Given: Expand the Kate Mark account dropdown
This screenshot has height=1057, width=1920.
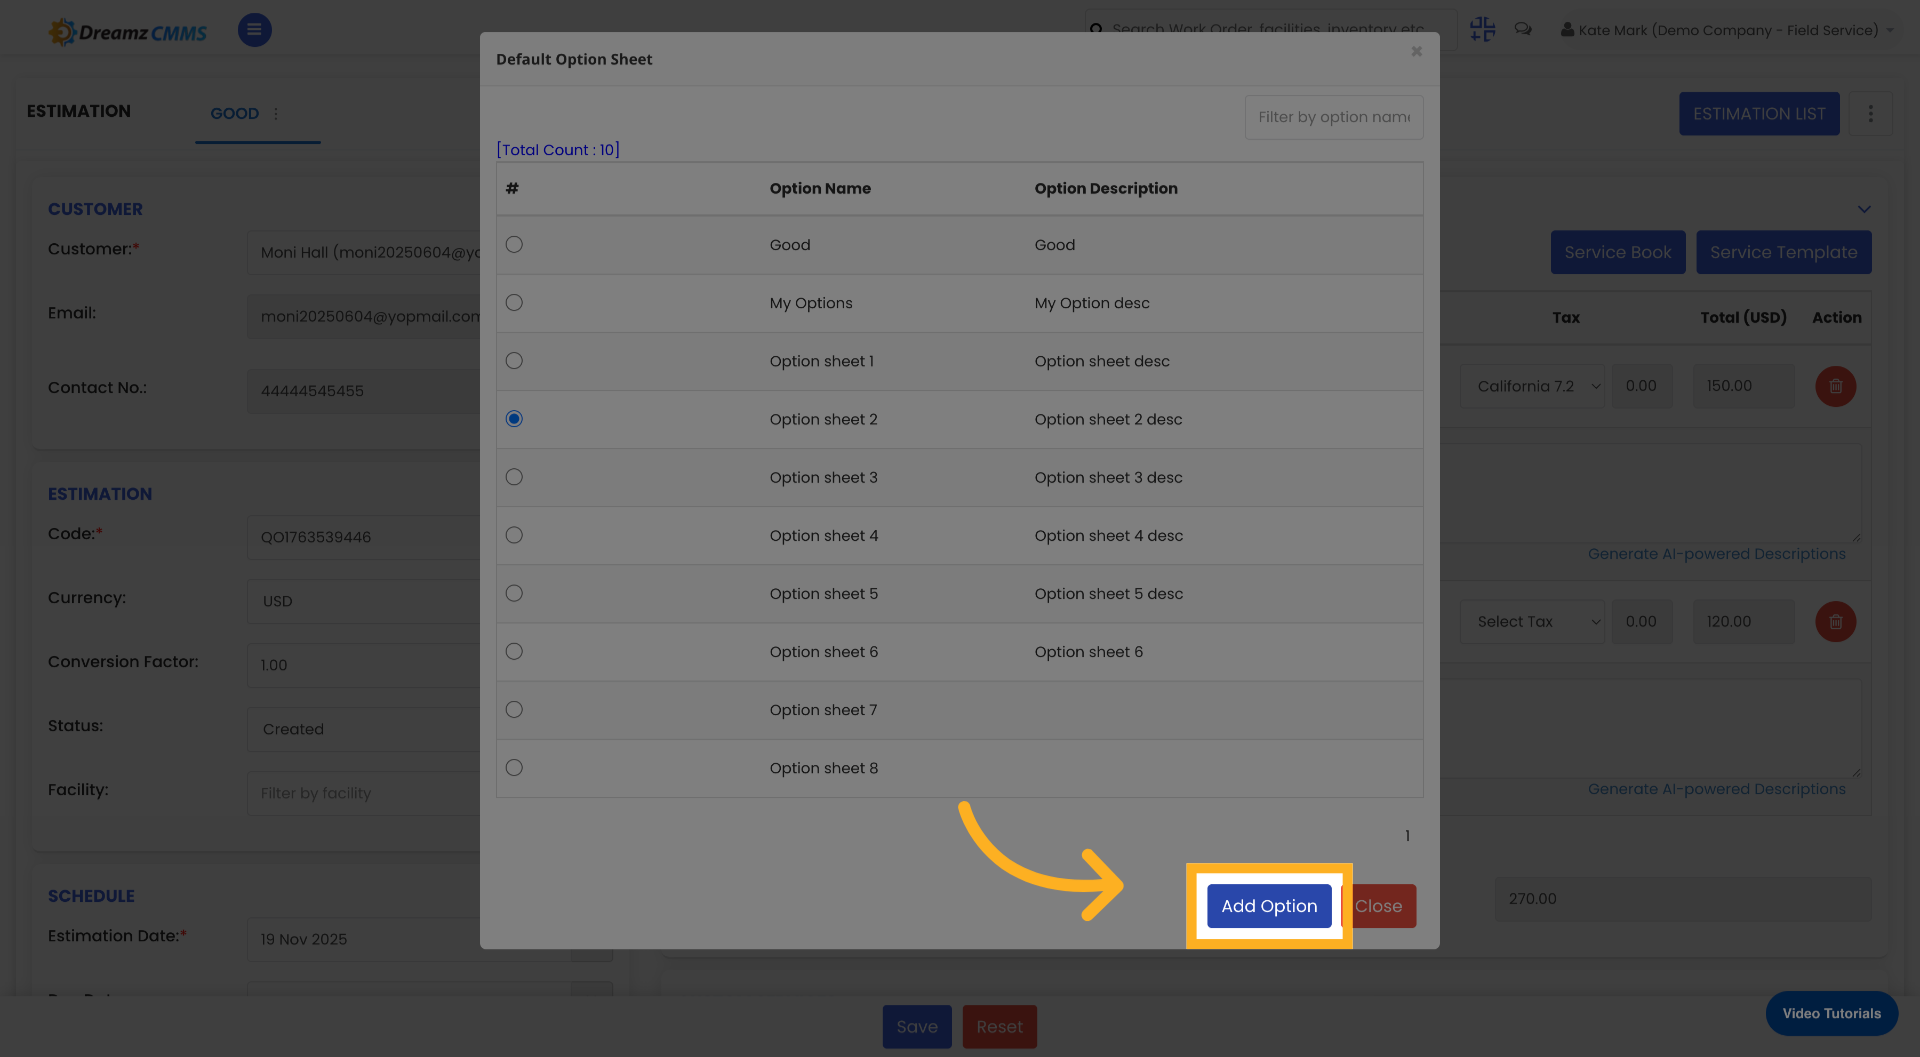Looking at the screenshot, I should point(1890,30).
